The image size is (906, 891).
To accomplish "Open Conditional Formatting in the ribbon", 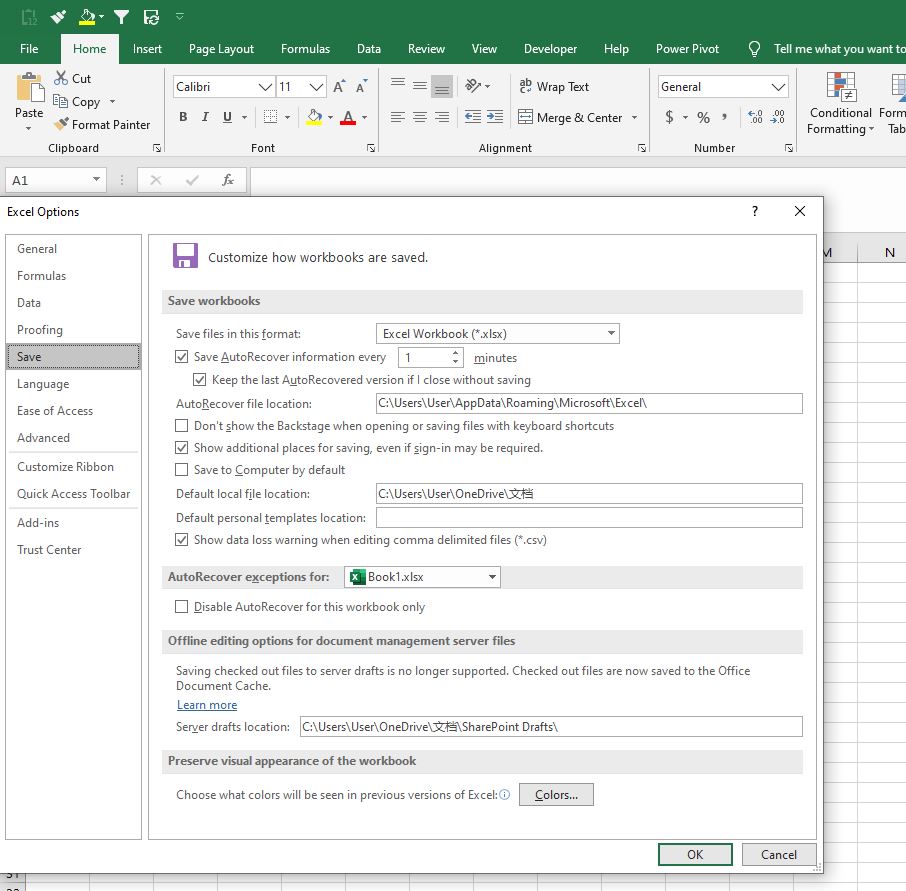I will pos(841,103).
